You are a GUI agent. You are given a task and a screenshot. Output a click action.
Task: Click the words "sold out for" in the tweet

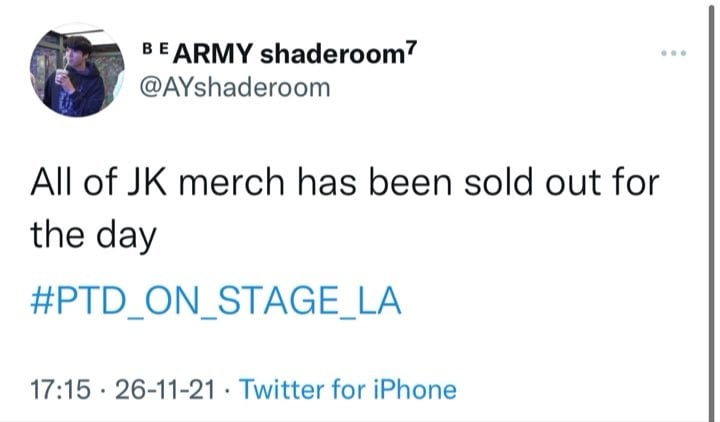pyautogui.click(x=562, y=182)
